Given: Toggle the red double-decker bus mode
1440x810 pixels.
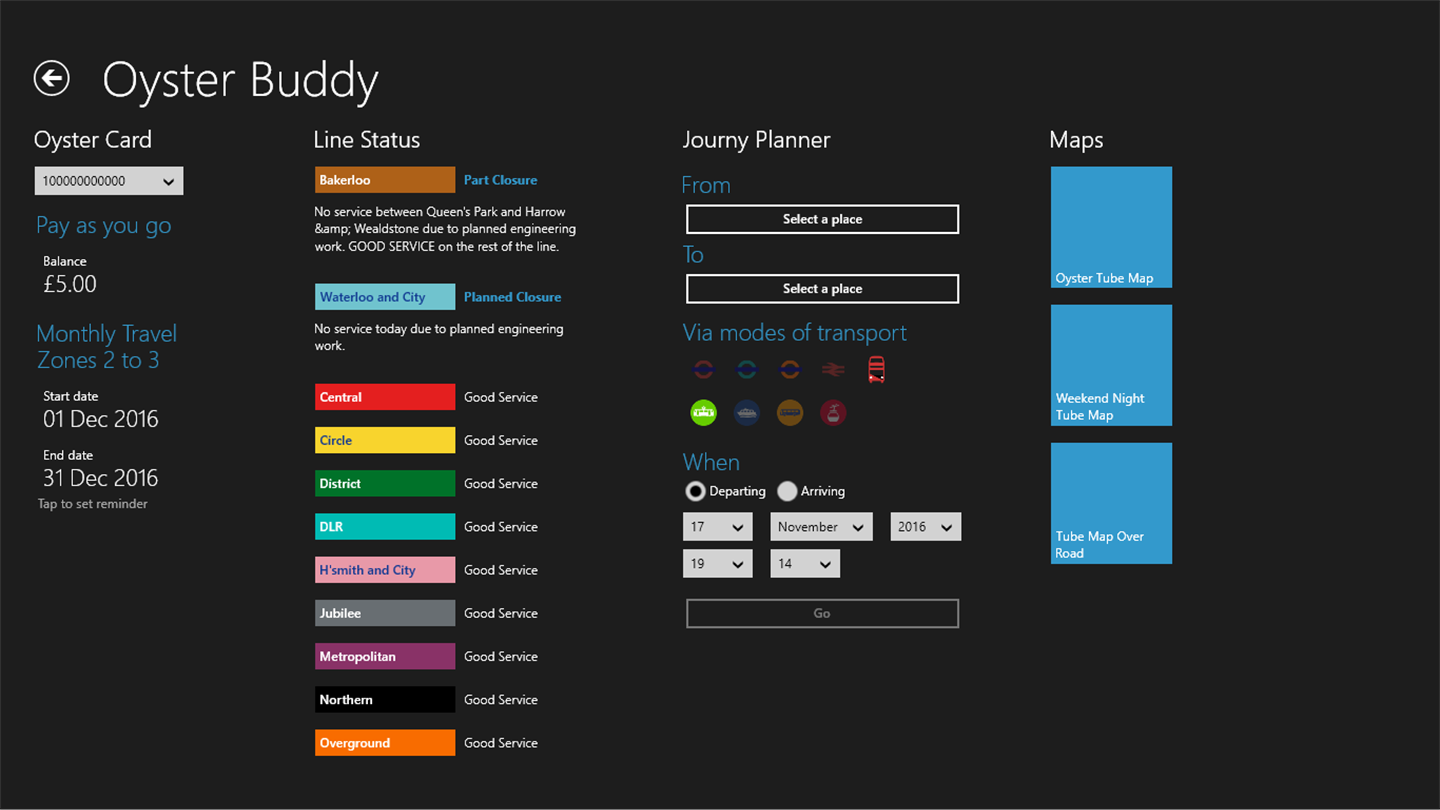Looking at the screenshot, I should click(x=876, y=370).
